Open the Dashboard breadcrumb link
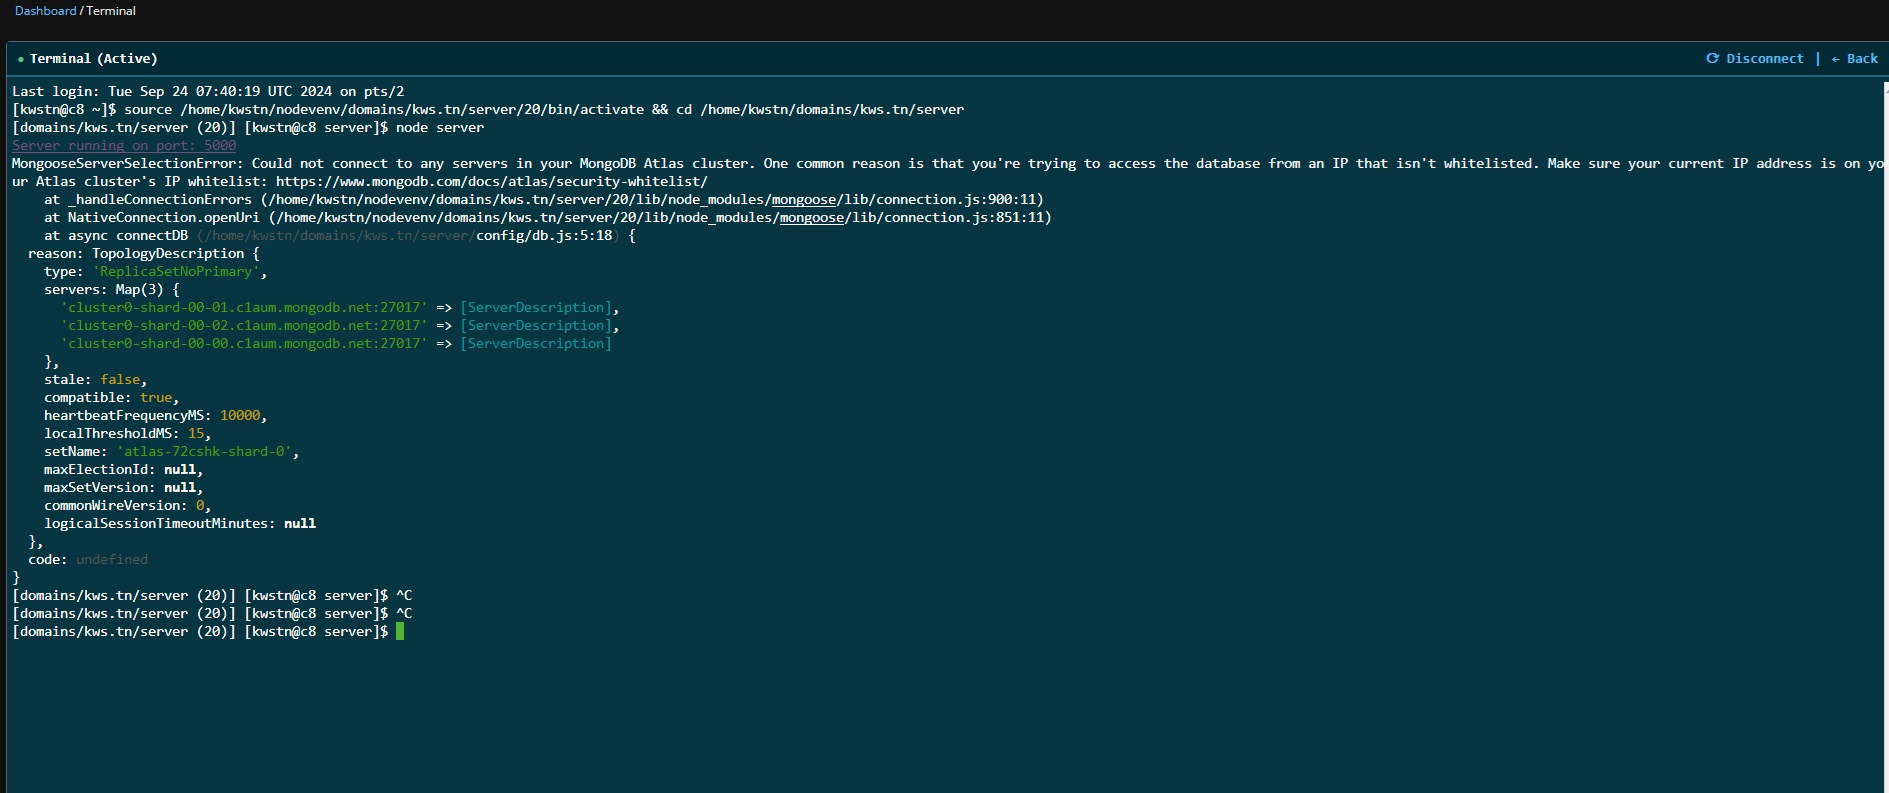Image resolution: width=1889 pixels, height=793 pixels. [45, 11]
